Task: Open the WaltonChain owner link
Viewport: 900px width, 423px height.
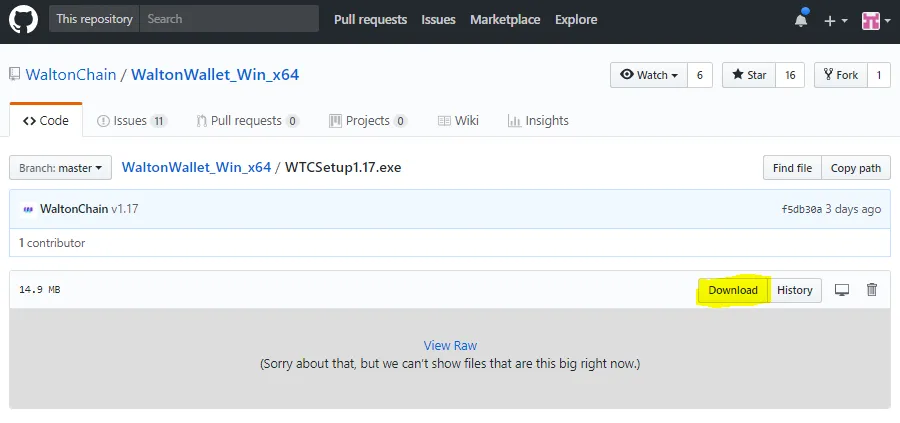Action: 71,75
